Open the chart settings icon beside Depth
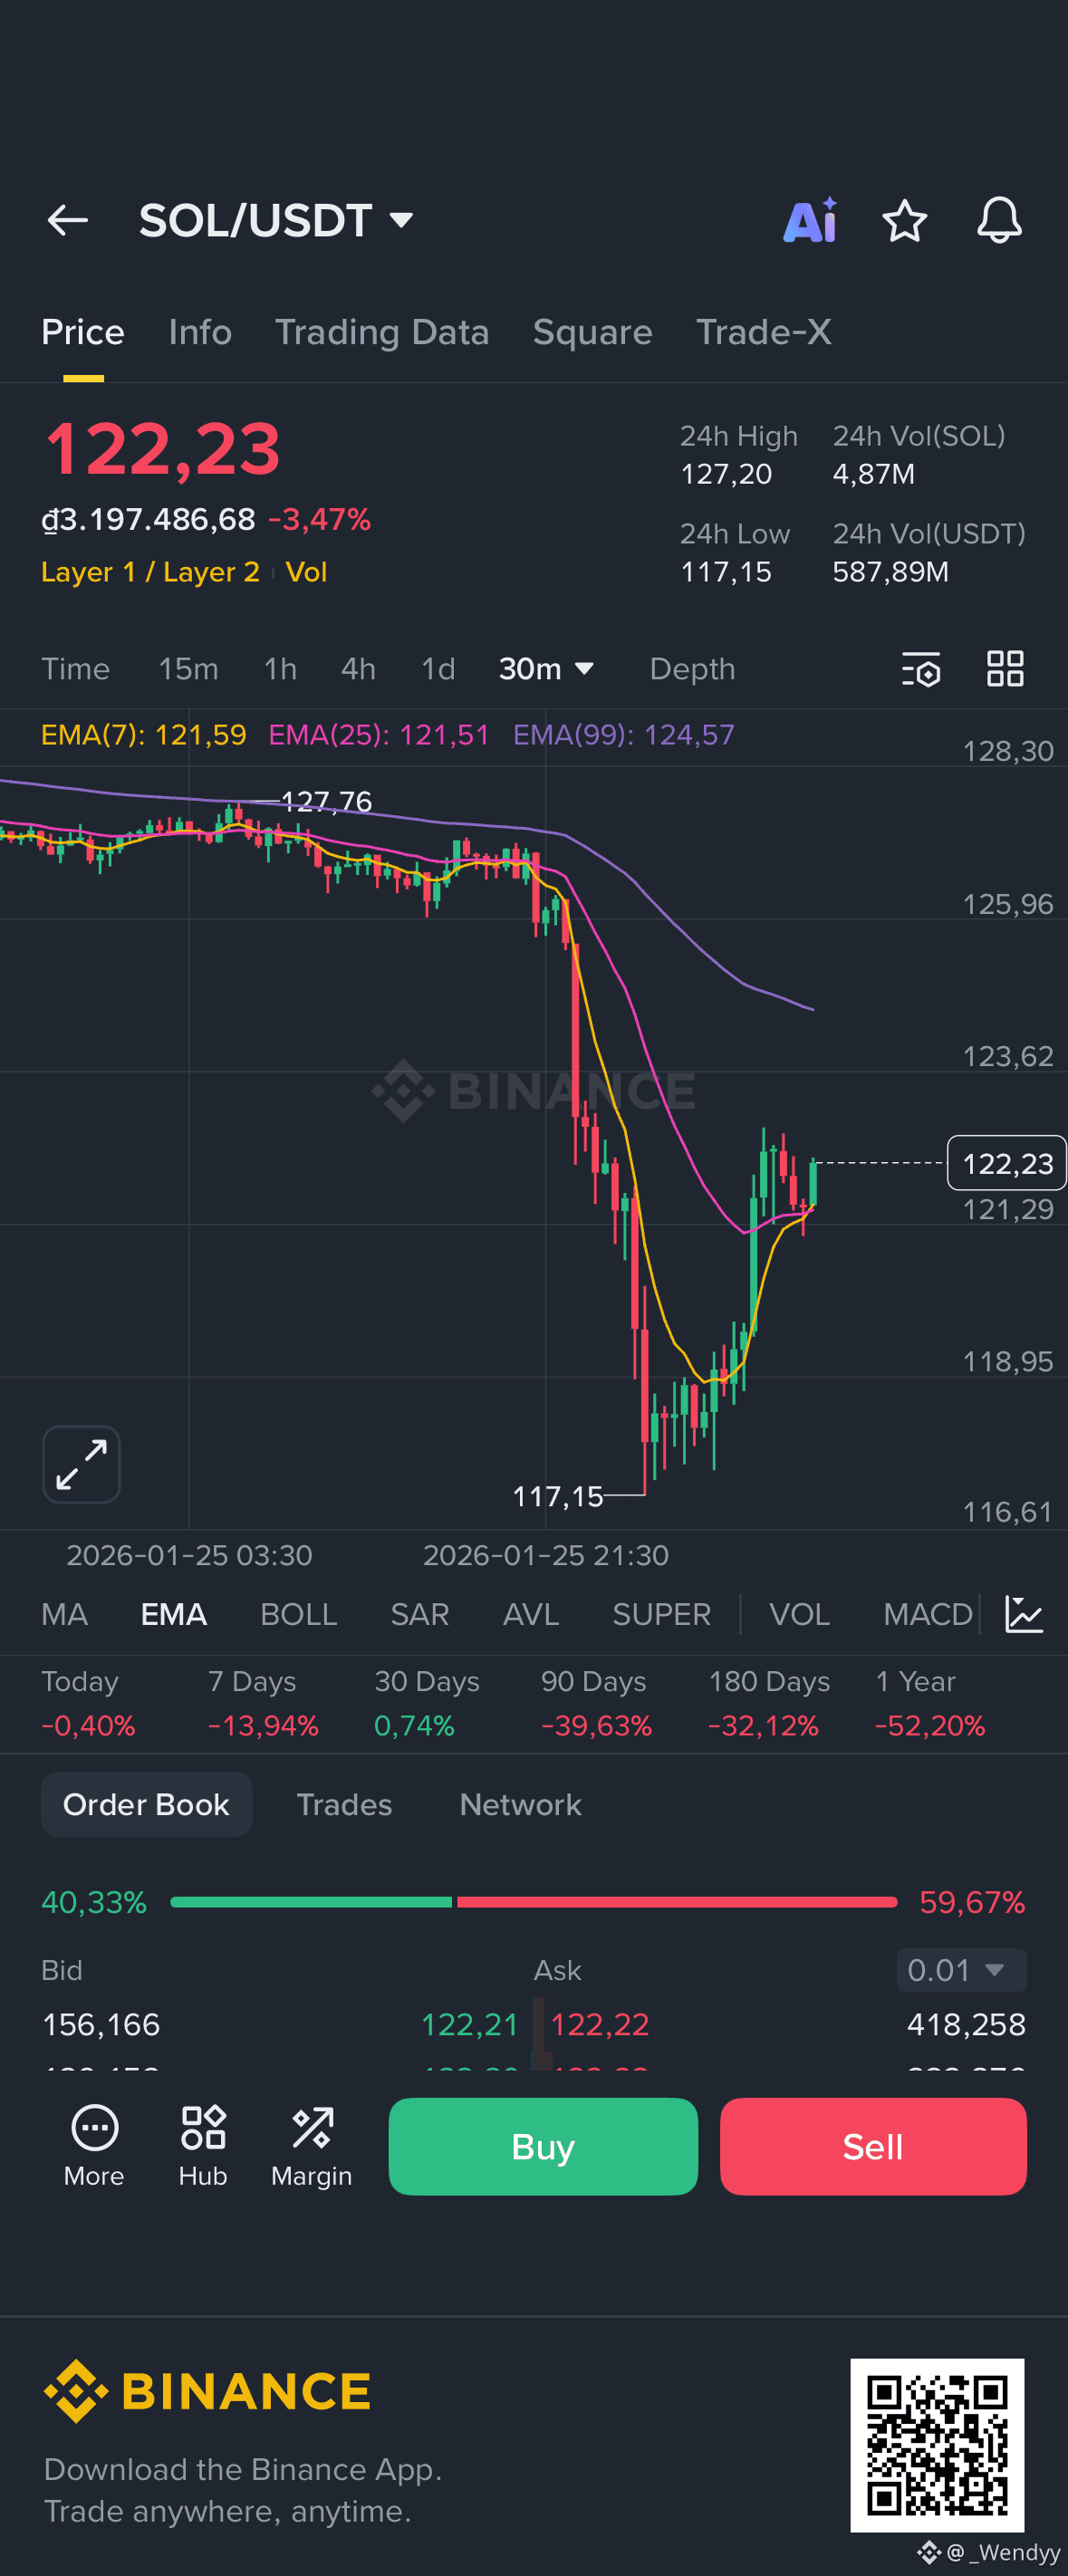The width and height of the screenshot is (1068, 2576). coord(920,670)
